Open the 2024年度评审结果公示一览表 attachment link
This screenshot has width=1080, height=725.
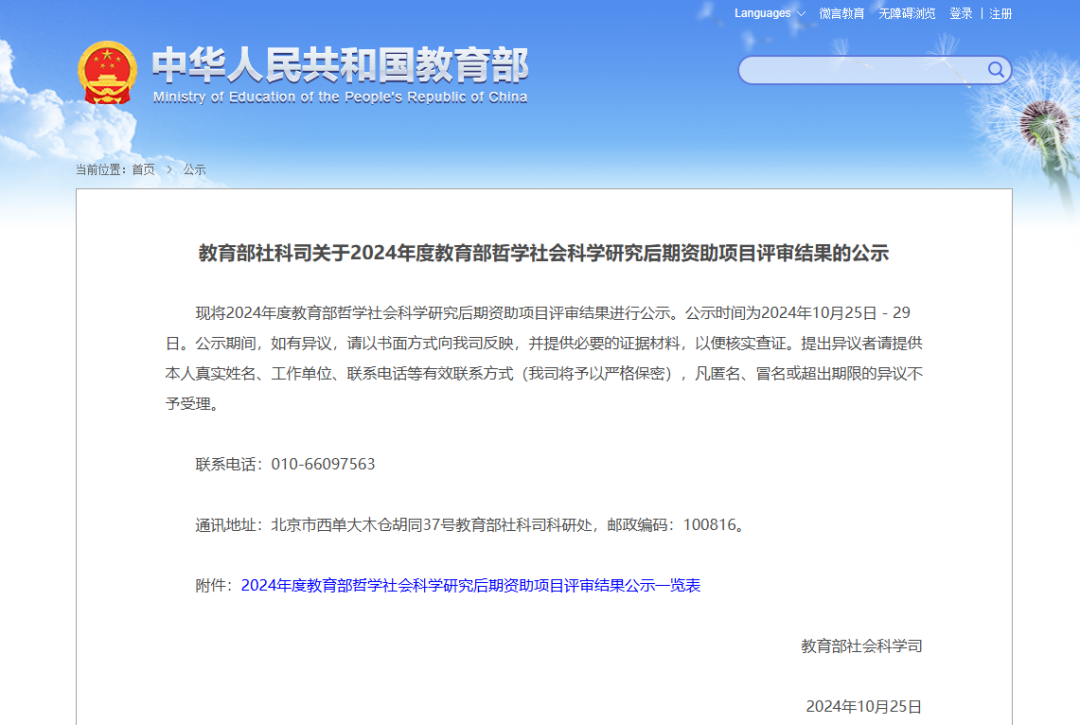tap(470, 585)
